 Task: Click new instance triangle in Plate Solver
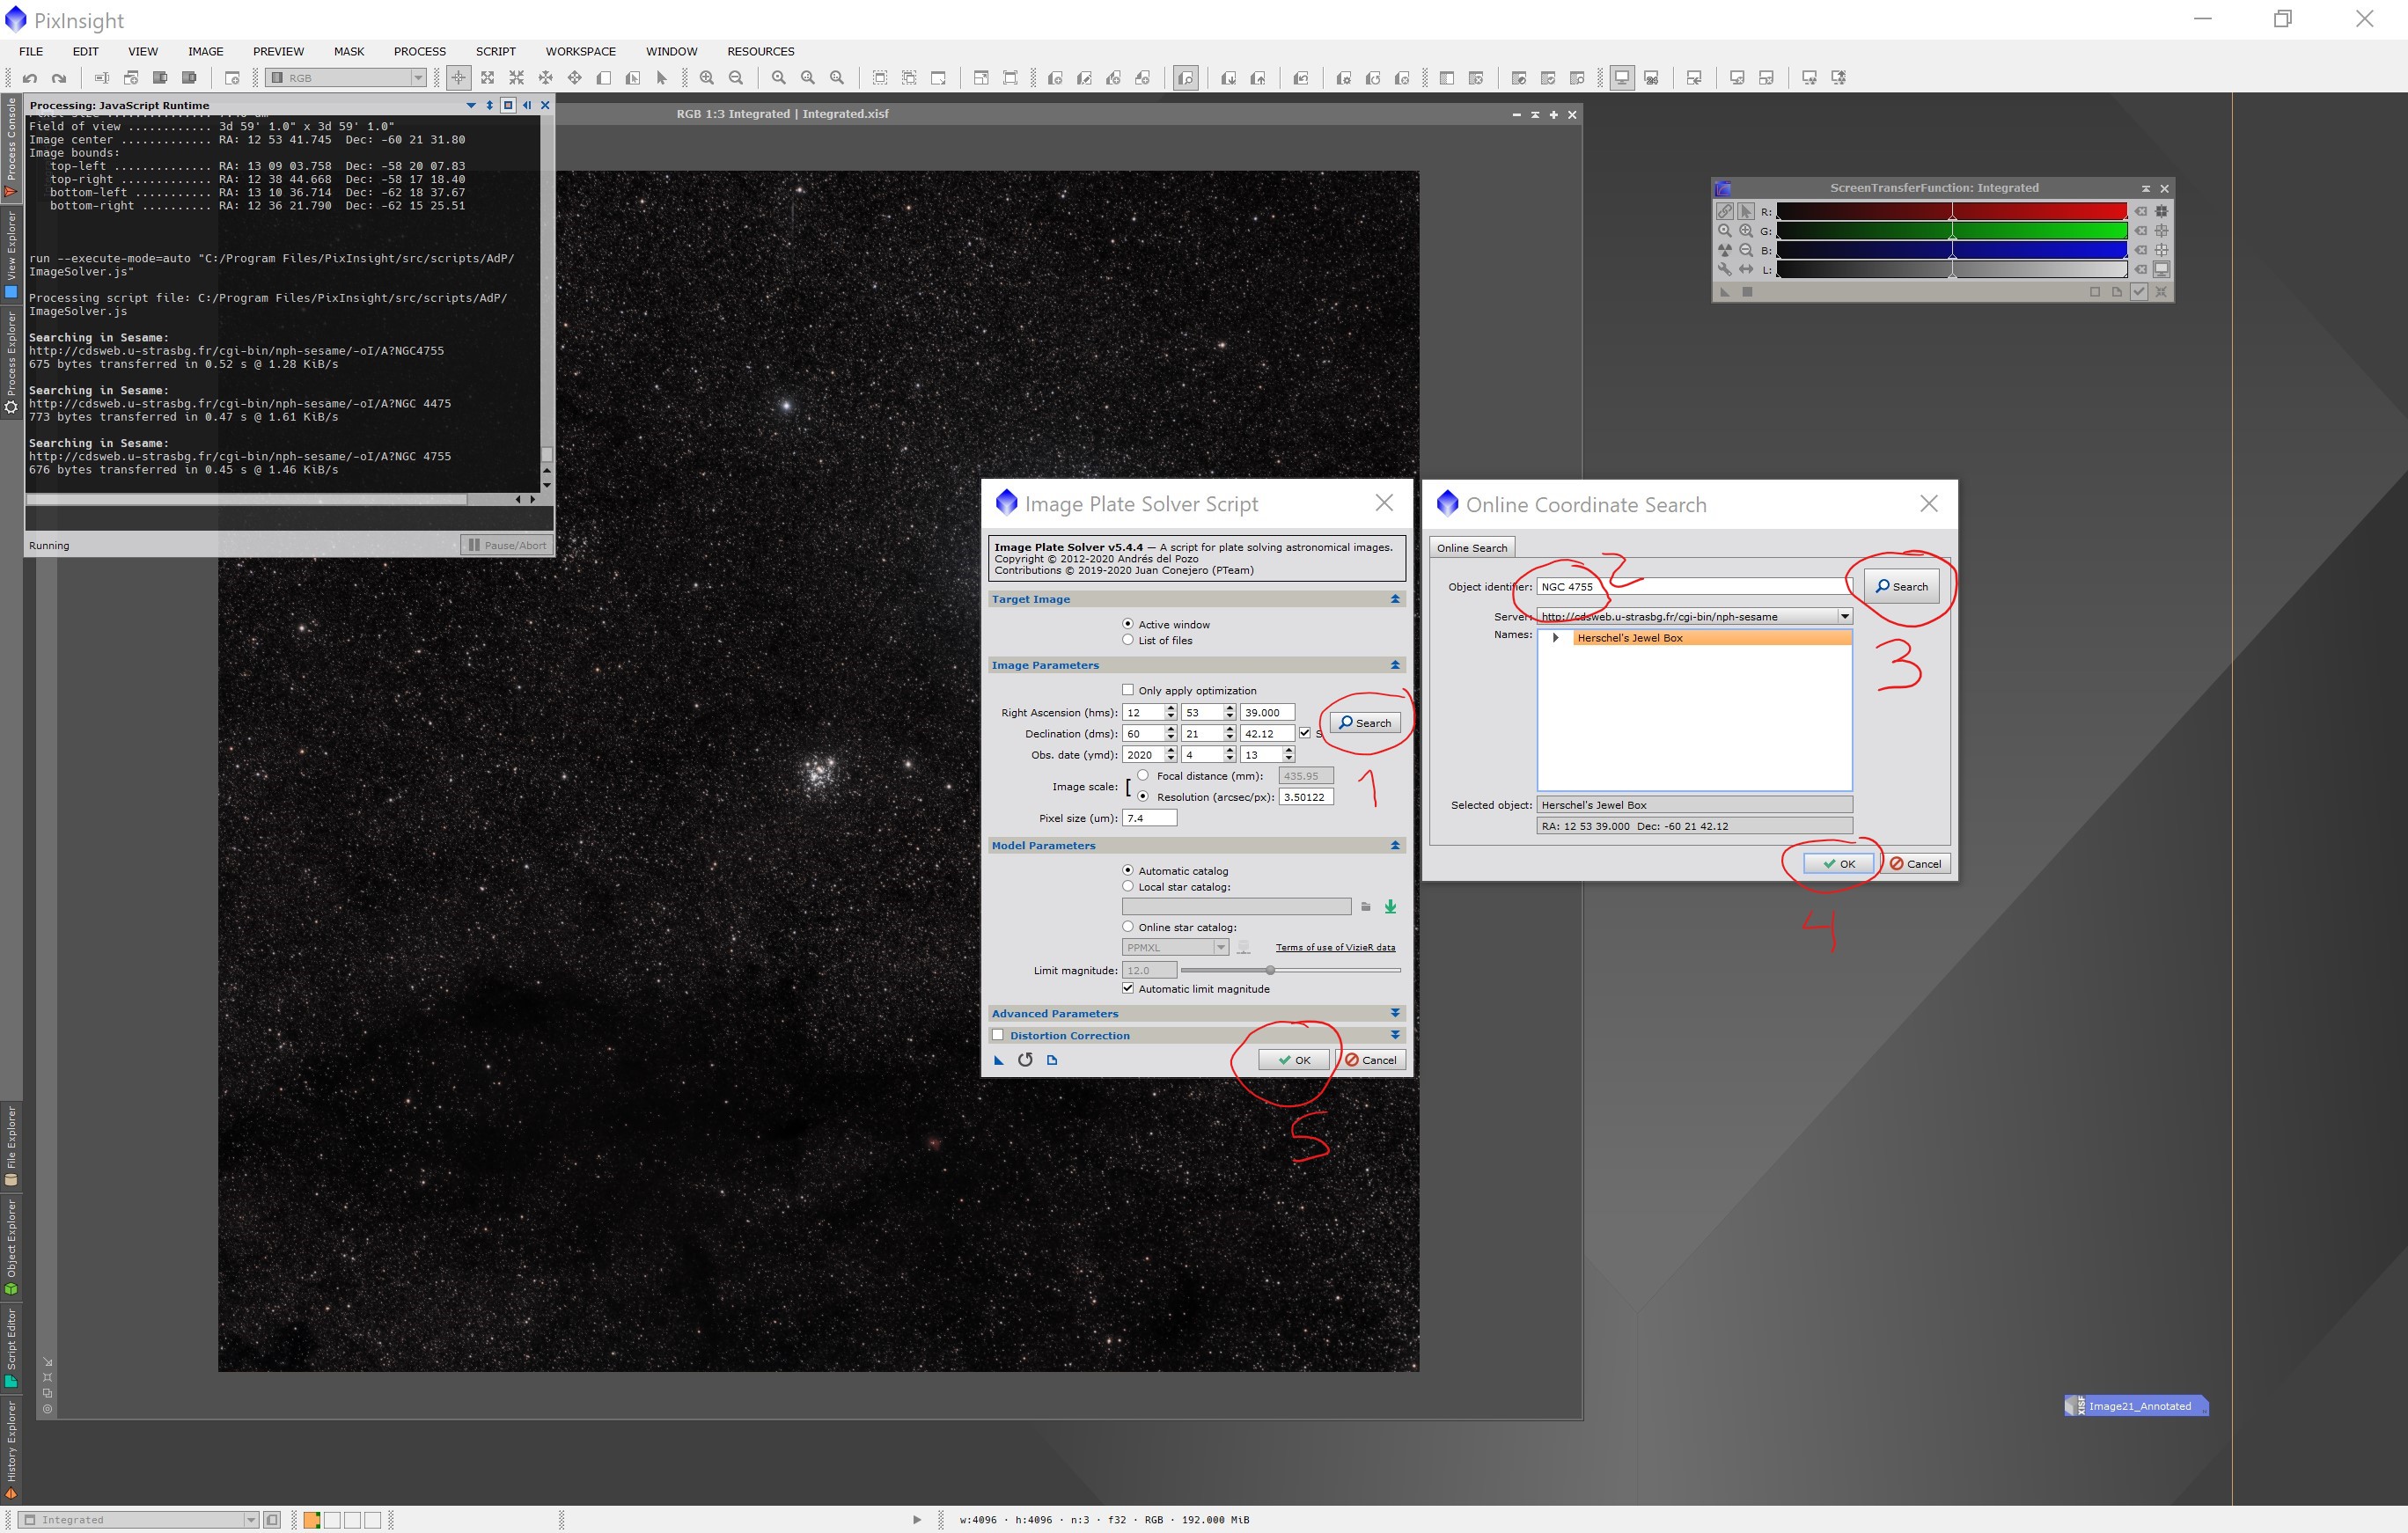(999, 1060)
